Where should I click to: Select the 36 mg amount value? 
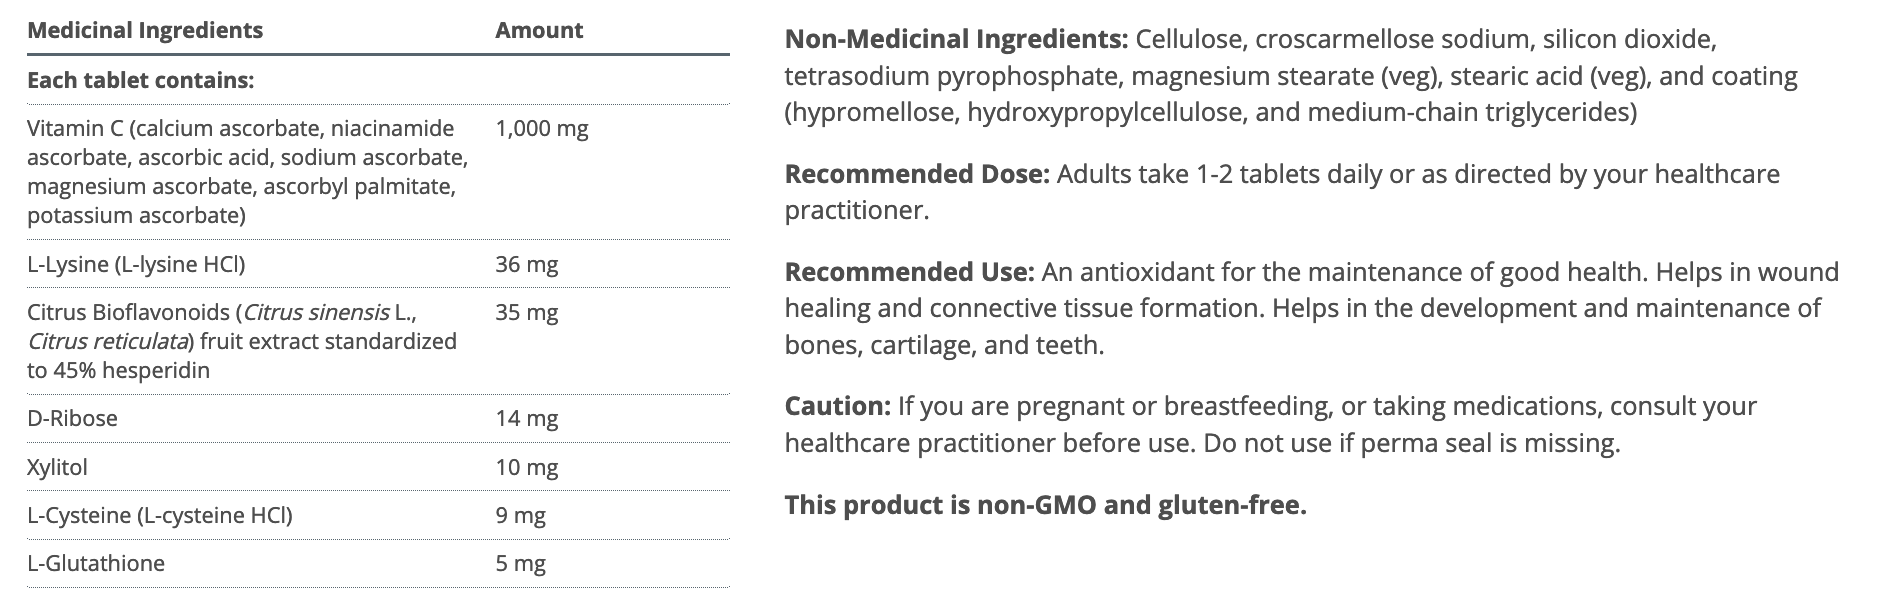click(527, 264)
